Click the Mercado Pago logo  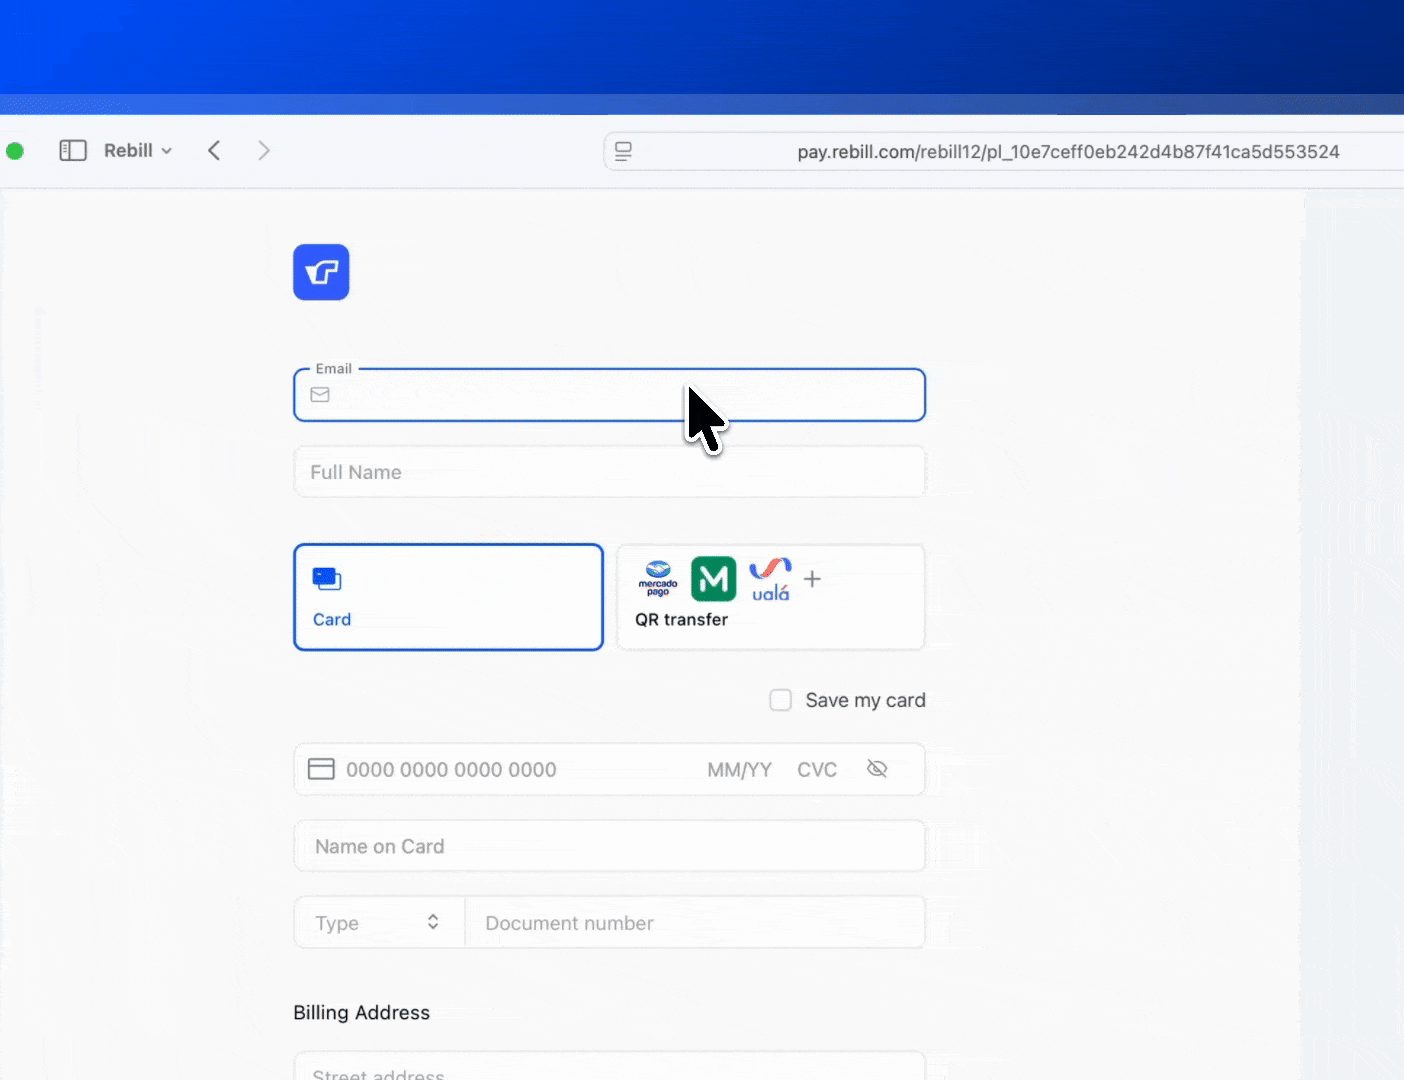[658, 579]
